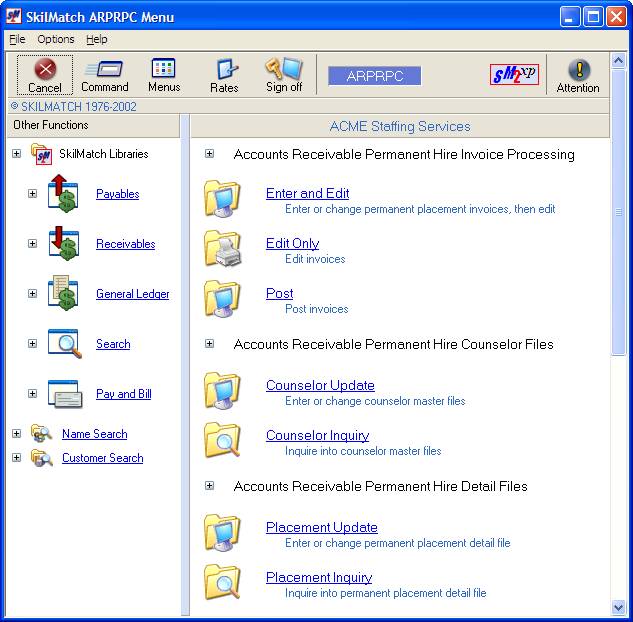Click the General Ledger icon
633x622 pixels.
click(63, 293)
